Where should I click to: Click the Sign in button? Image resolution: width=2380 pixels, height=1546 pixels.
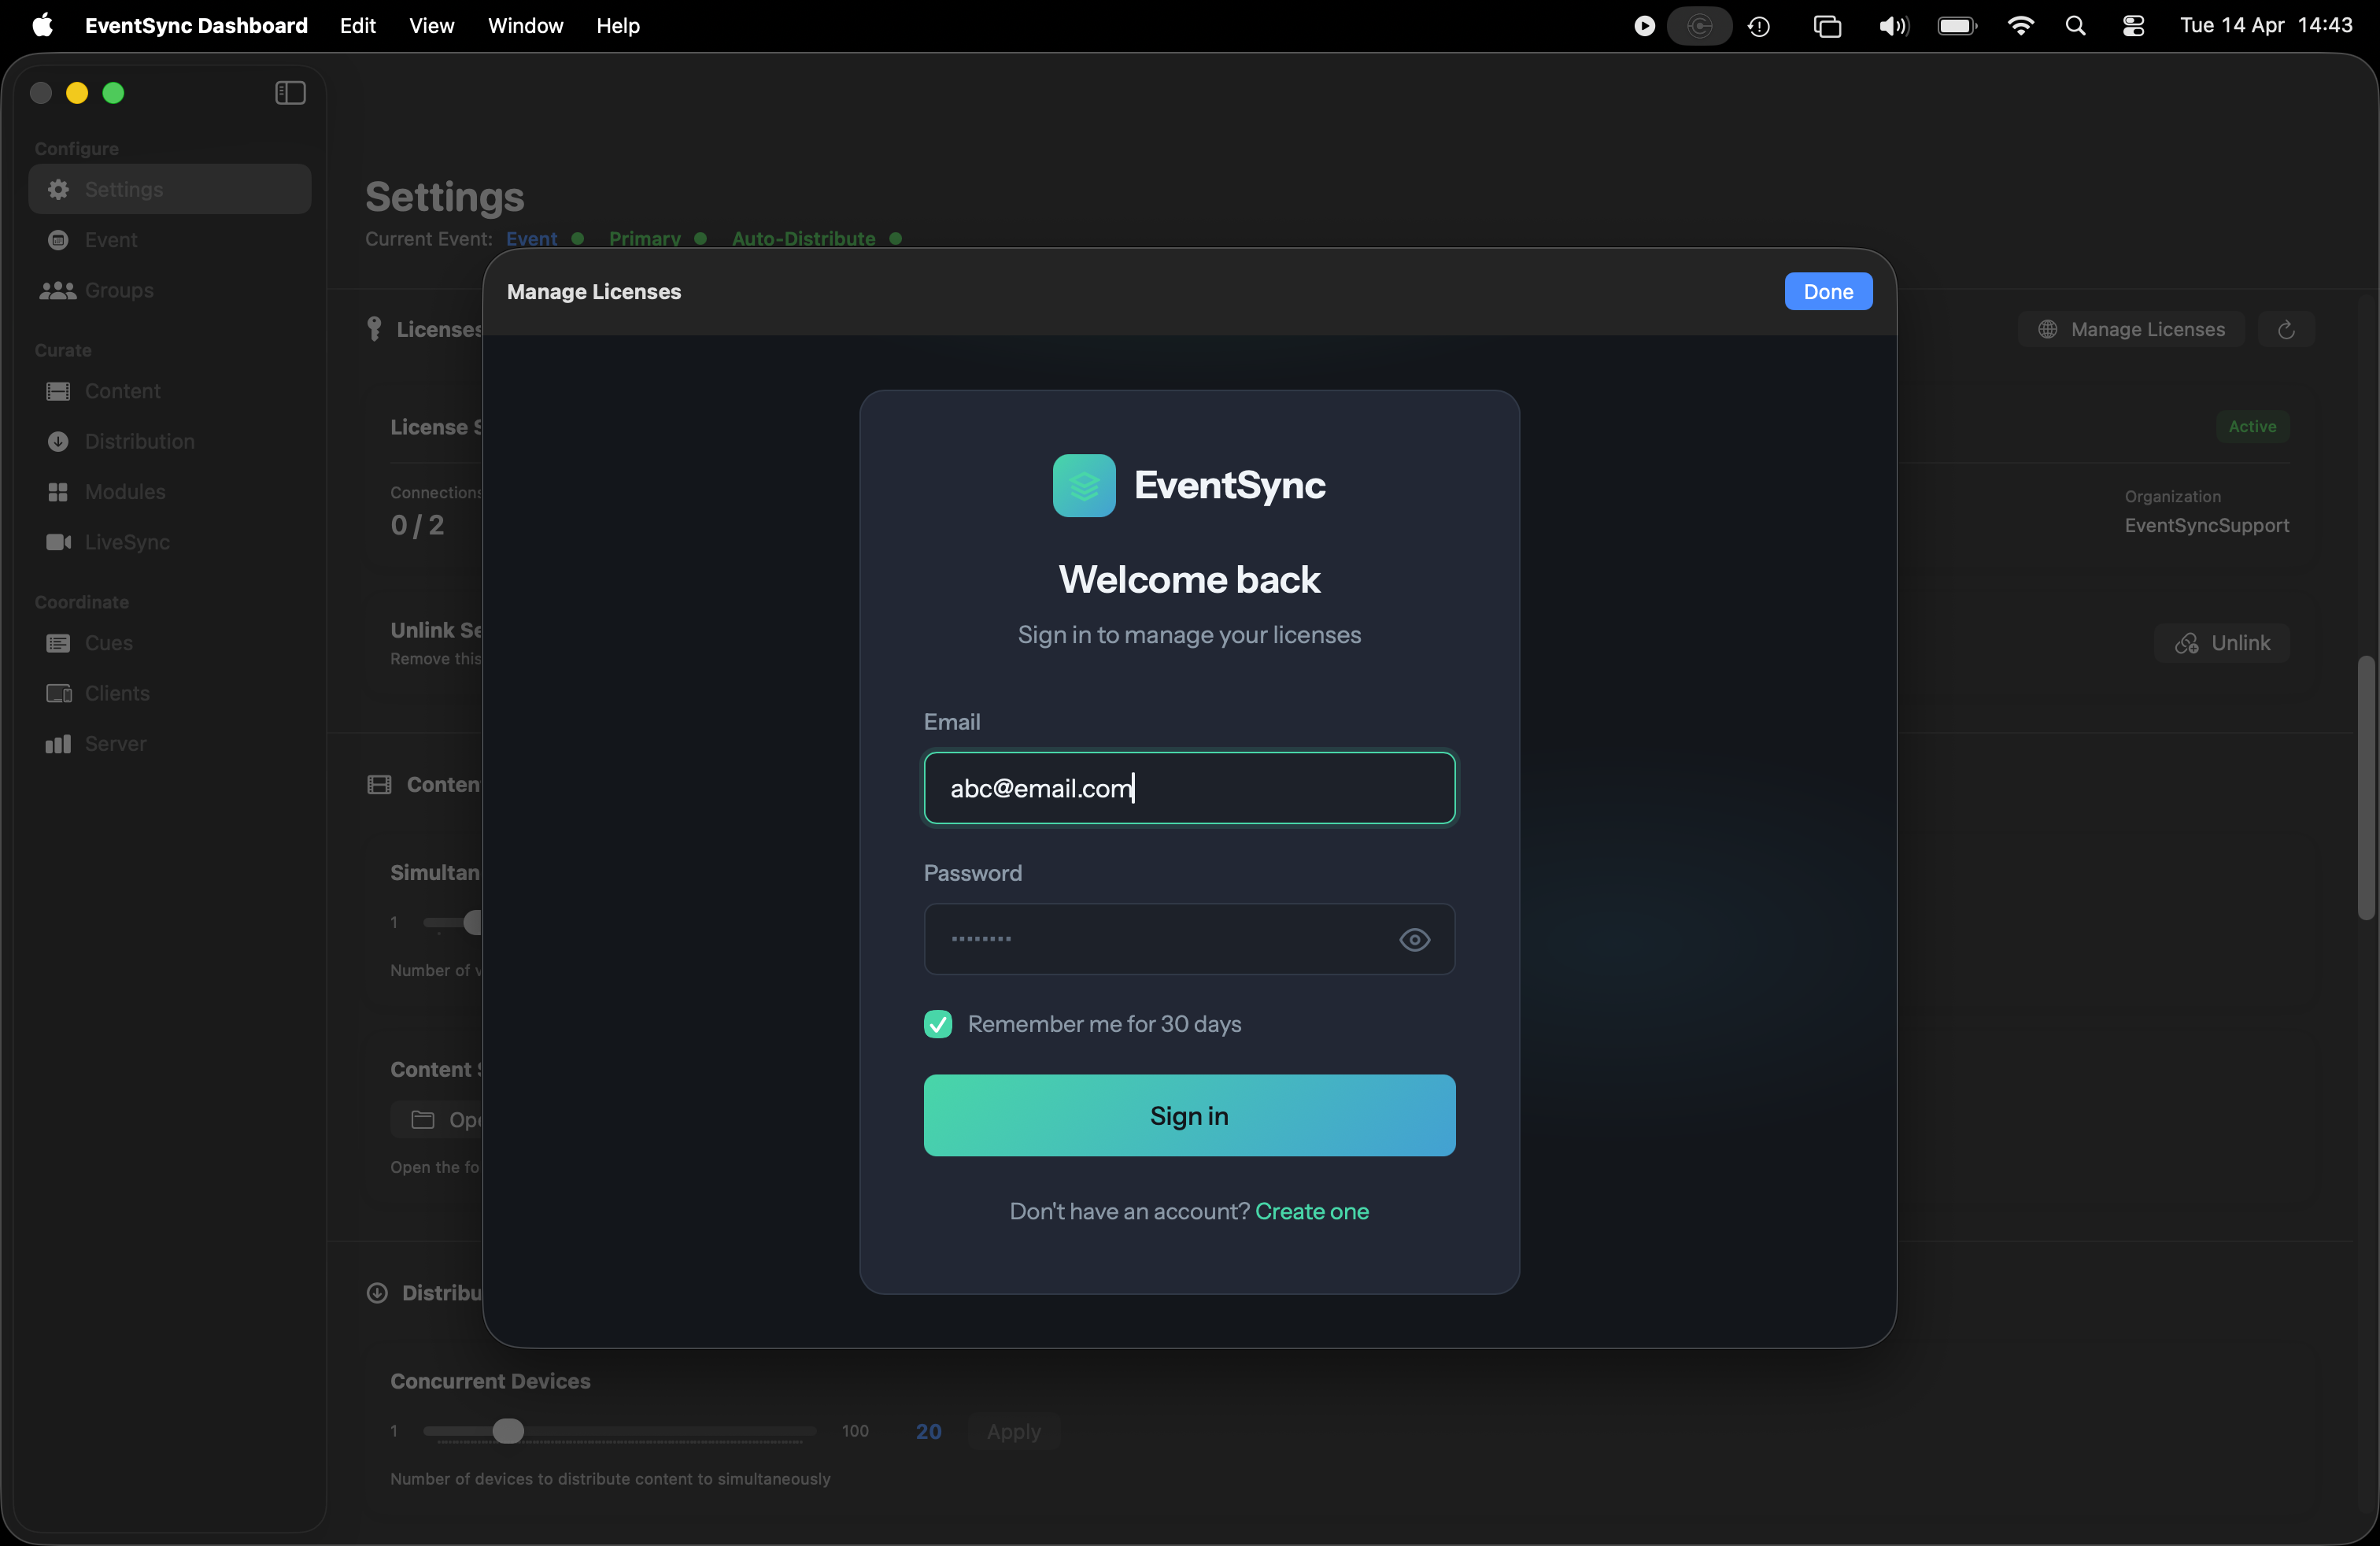(1189, 1115)
